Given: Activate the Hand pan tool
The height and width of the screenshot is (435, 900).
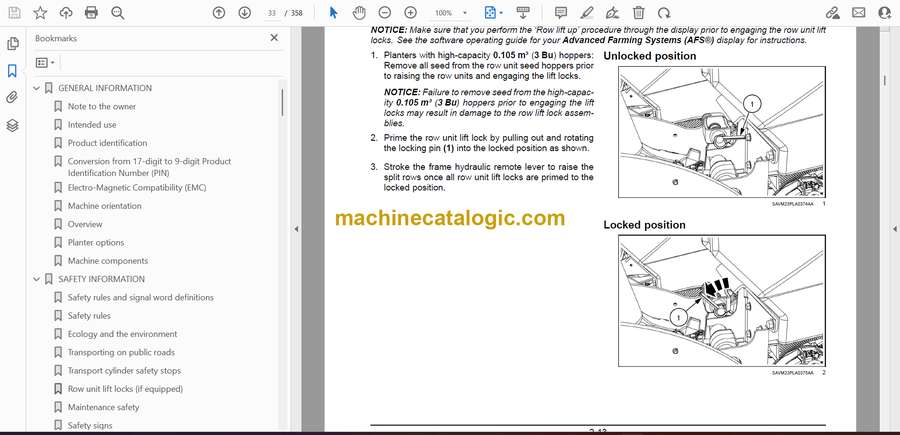Looking at the screenshot, I should [x=359, y=13].
